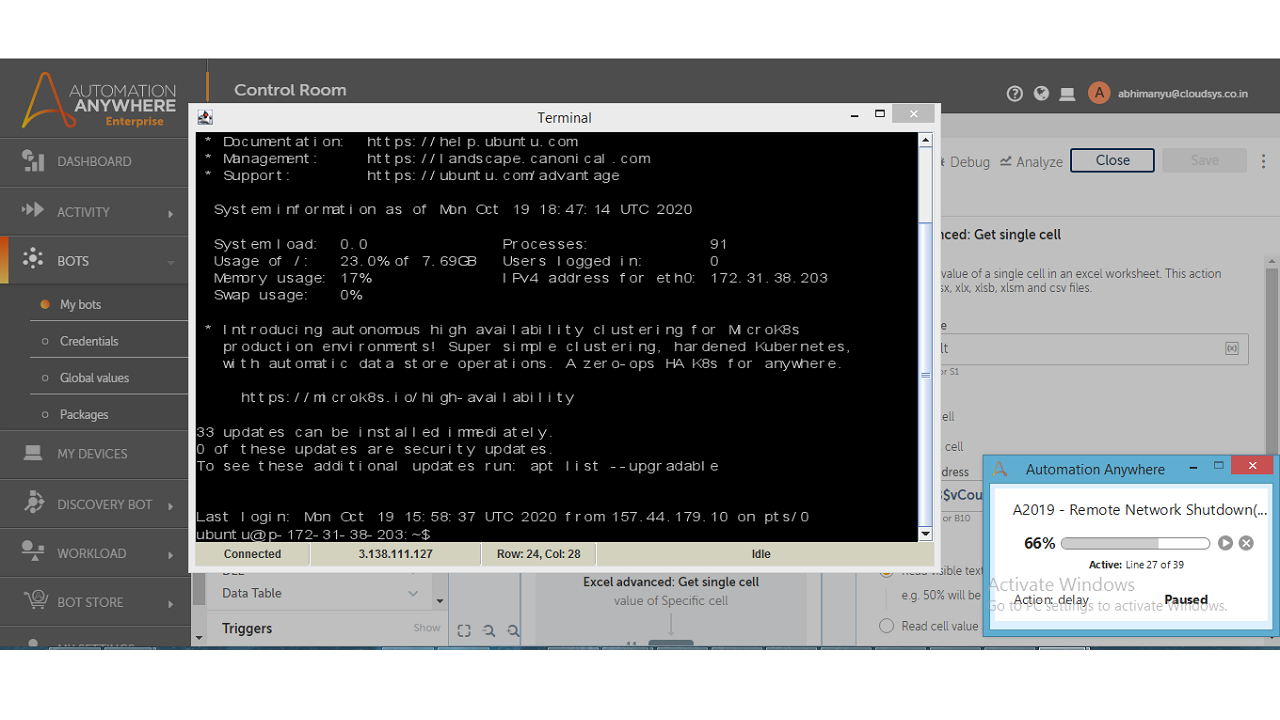Click the Connected status in Terminal

tap(253, 554)
